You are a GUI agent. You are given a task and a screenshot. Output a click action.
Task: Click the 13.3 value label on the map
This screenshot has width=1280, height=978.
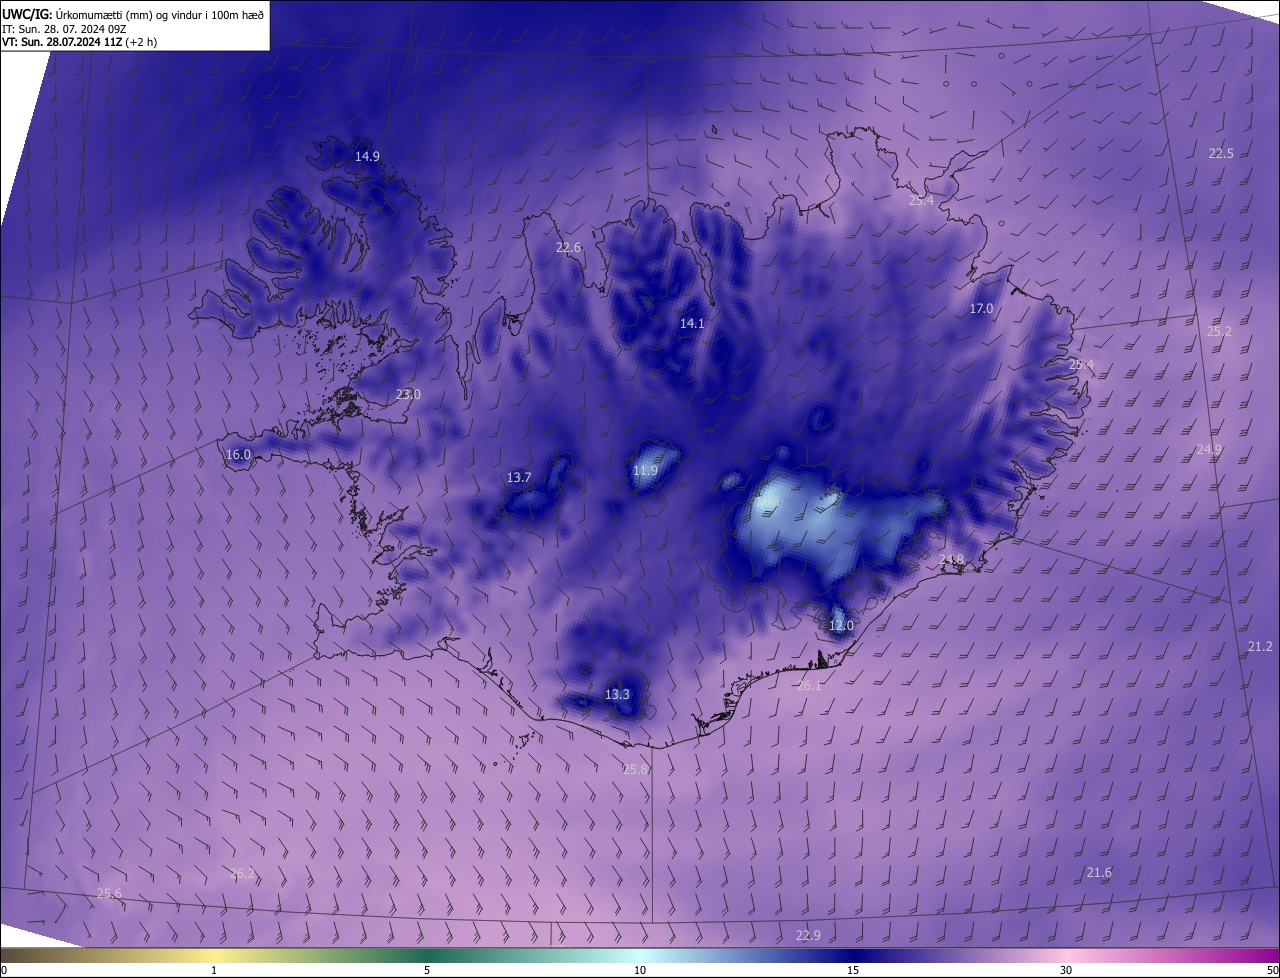pyautogui.click(x=617, y=694)
